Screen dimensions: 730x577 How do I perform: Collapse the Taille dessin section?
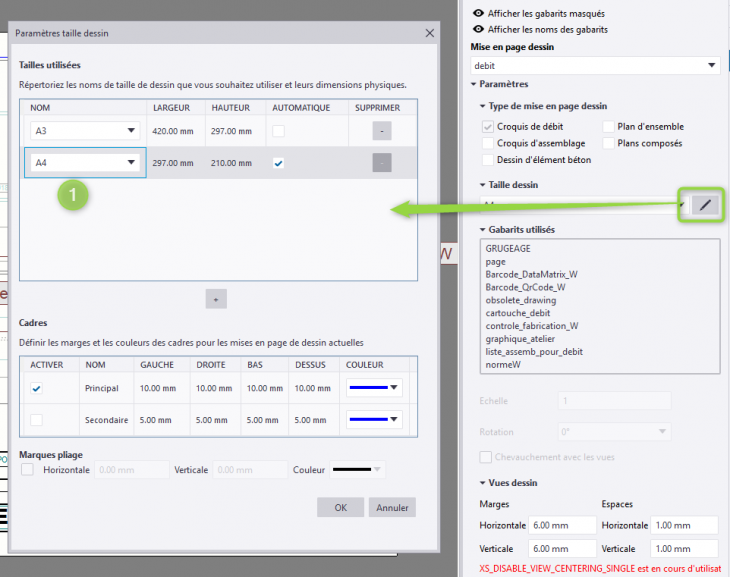coord(483,185)
